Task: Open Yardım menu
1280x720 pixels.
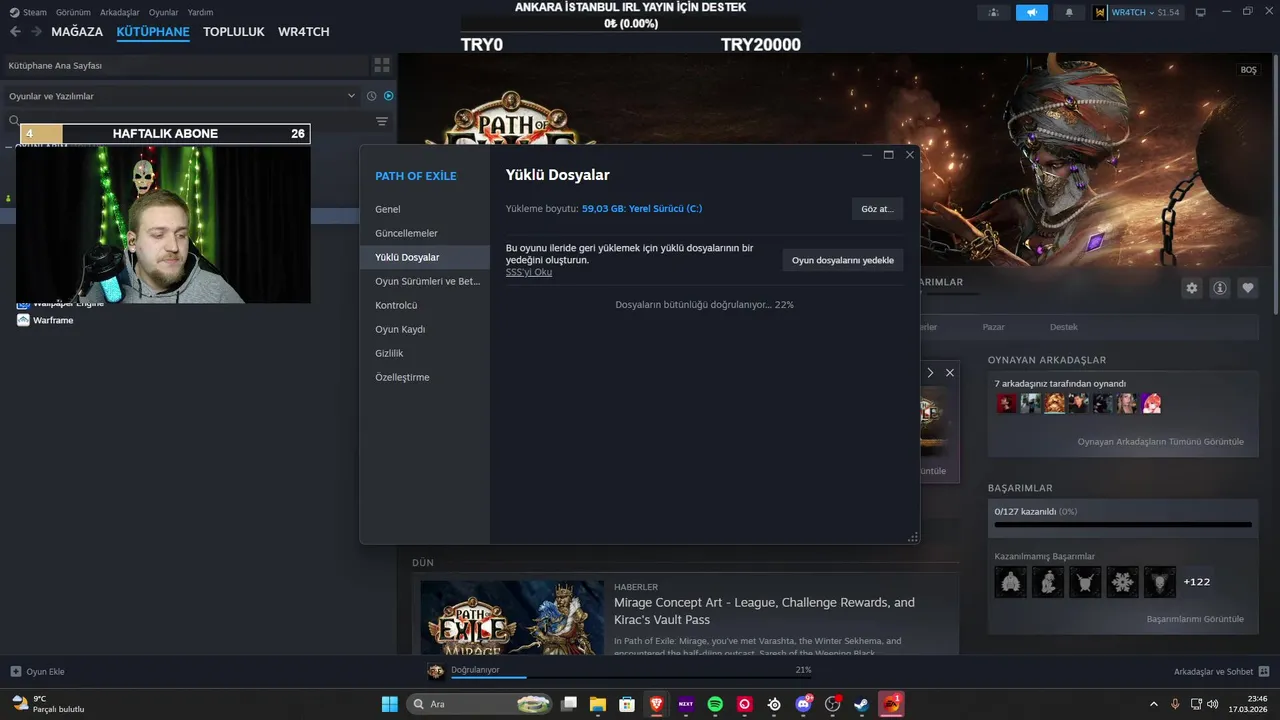Action: (x=200, y=12)
